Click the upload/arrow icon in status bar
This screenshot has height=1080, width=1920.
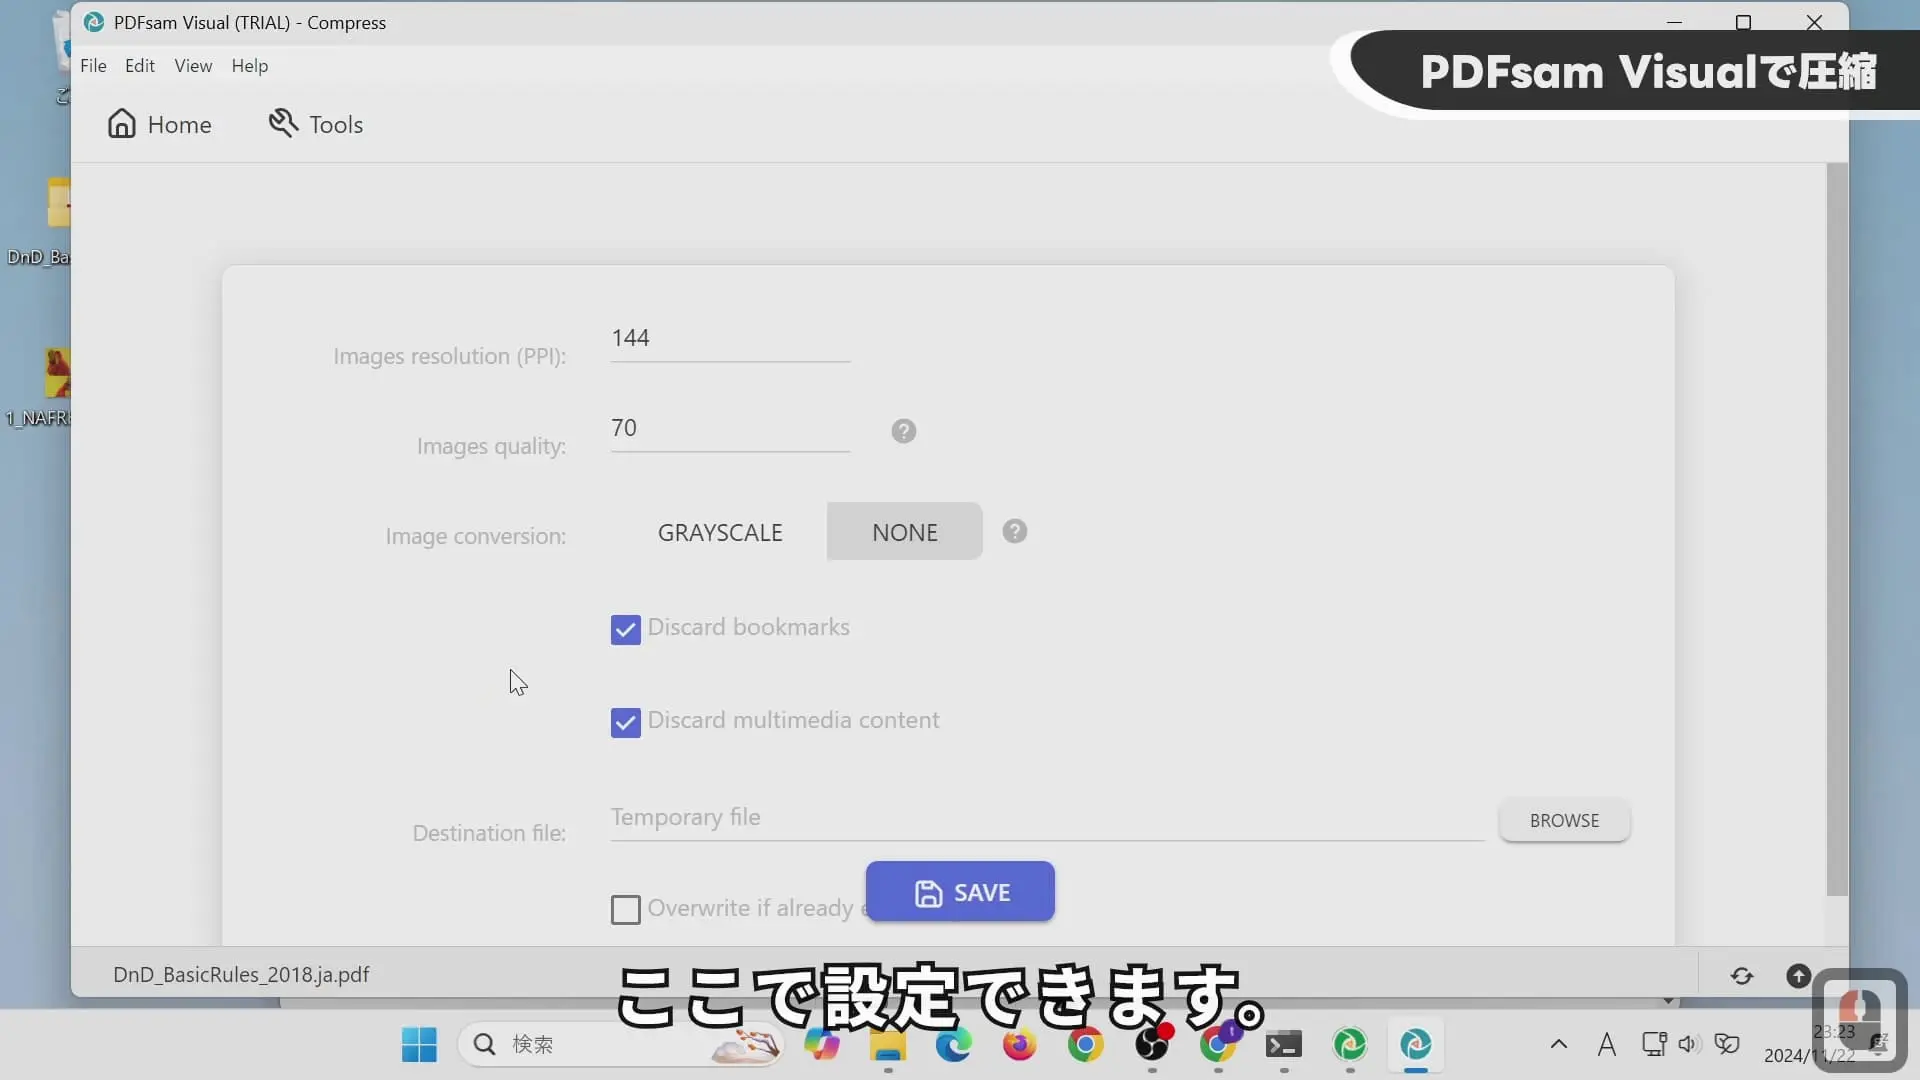pos(1797,975)
